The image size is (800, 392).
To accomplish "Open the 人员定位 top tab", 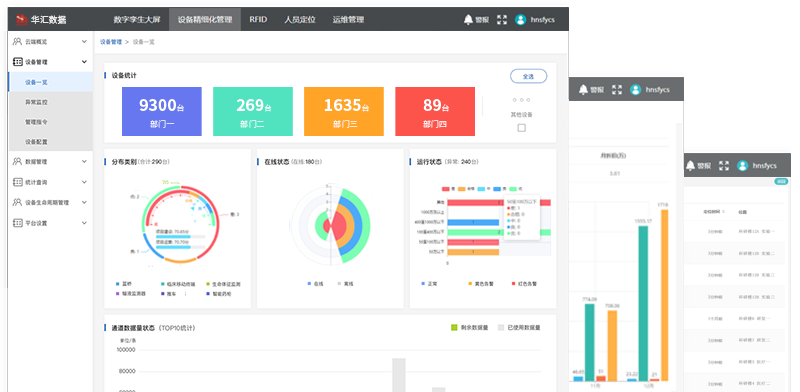I will (300, 19).
